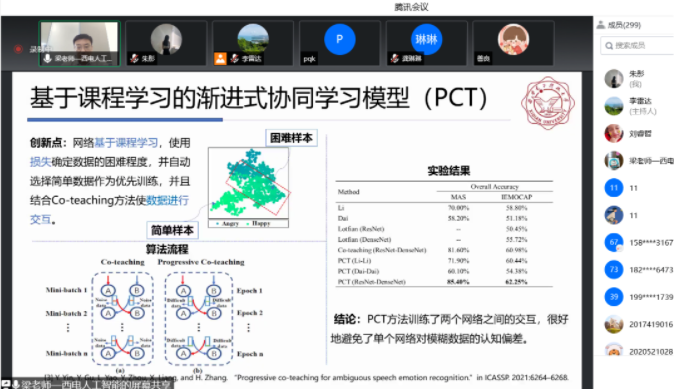Viewport: 688px width, 389px height.
Task: Click the microphone icon on 梁老师 video tile
Action: (47, 58)
